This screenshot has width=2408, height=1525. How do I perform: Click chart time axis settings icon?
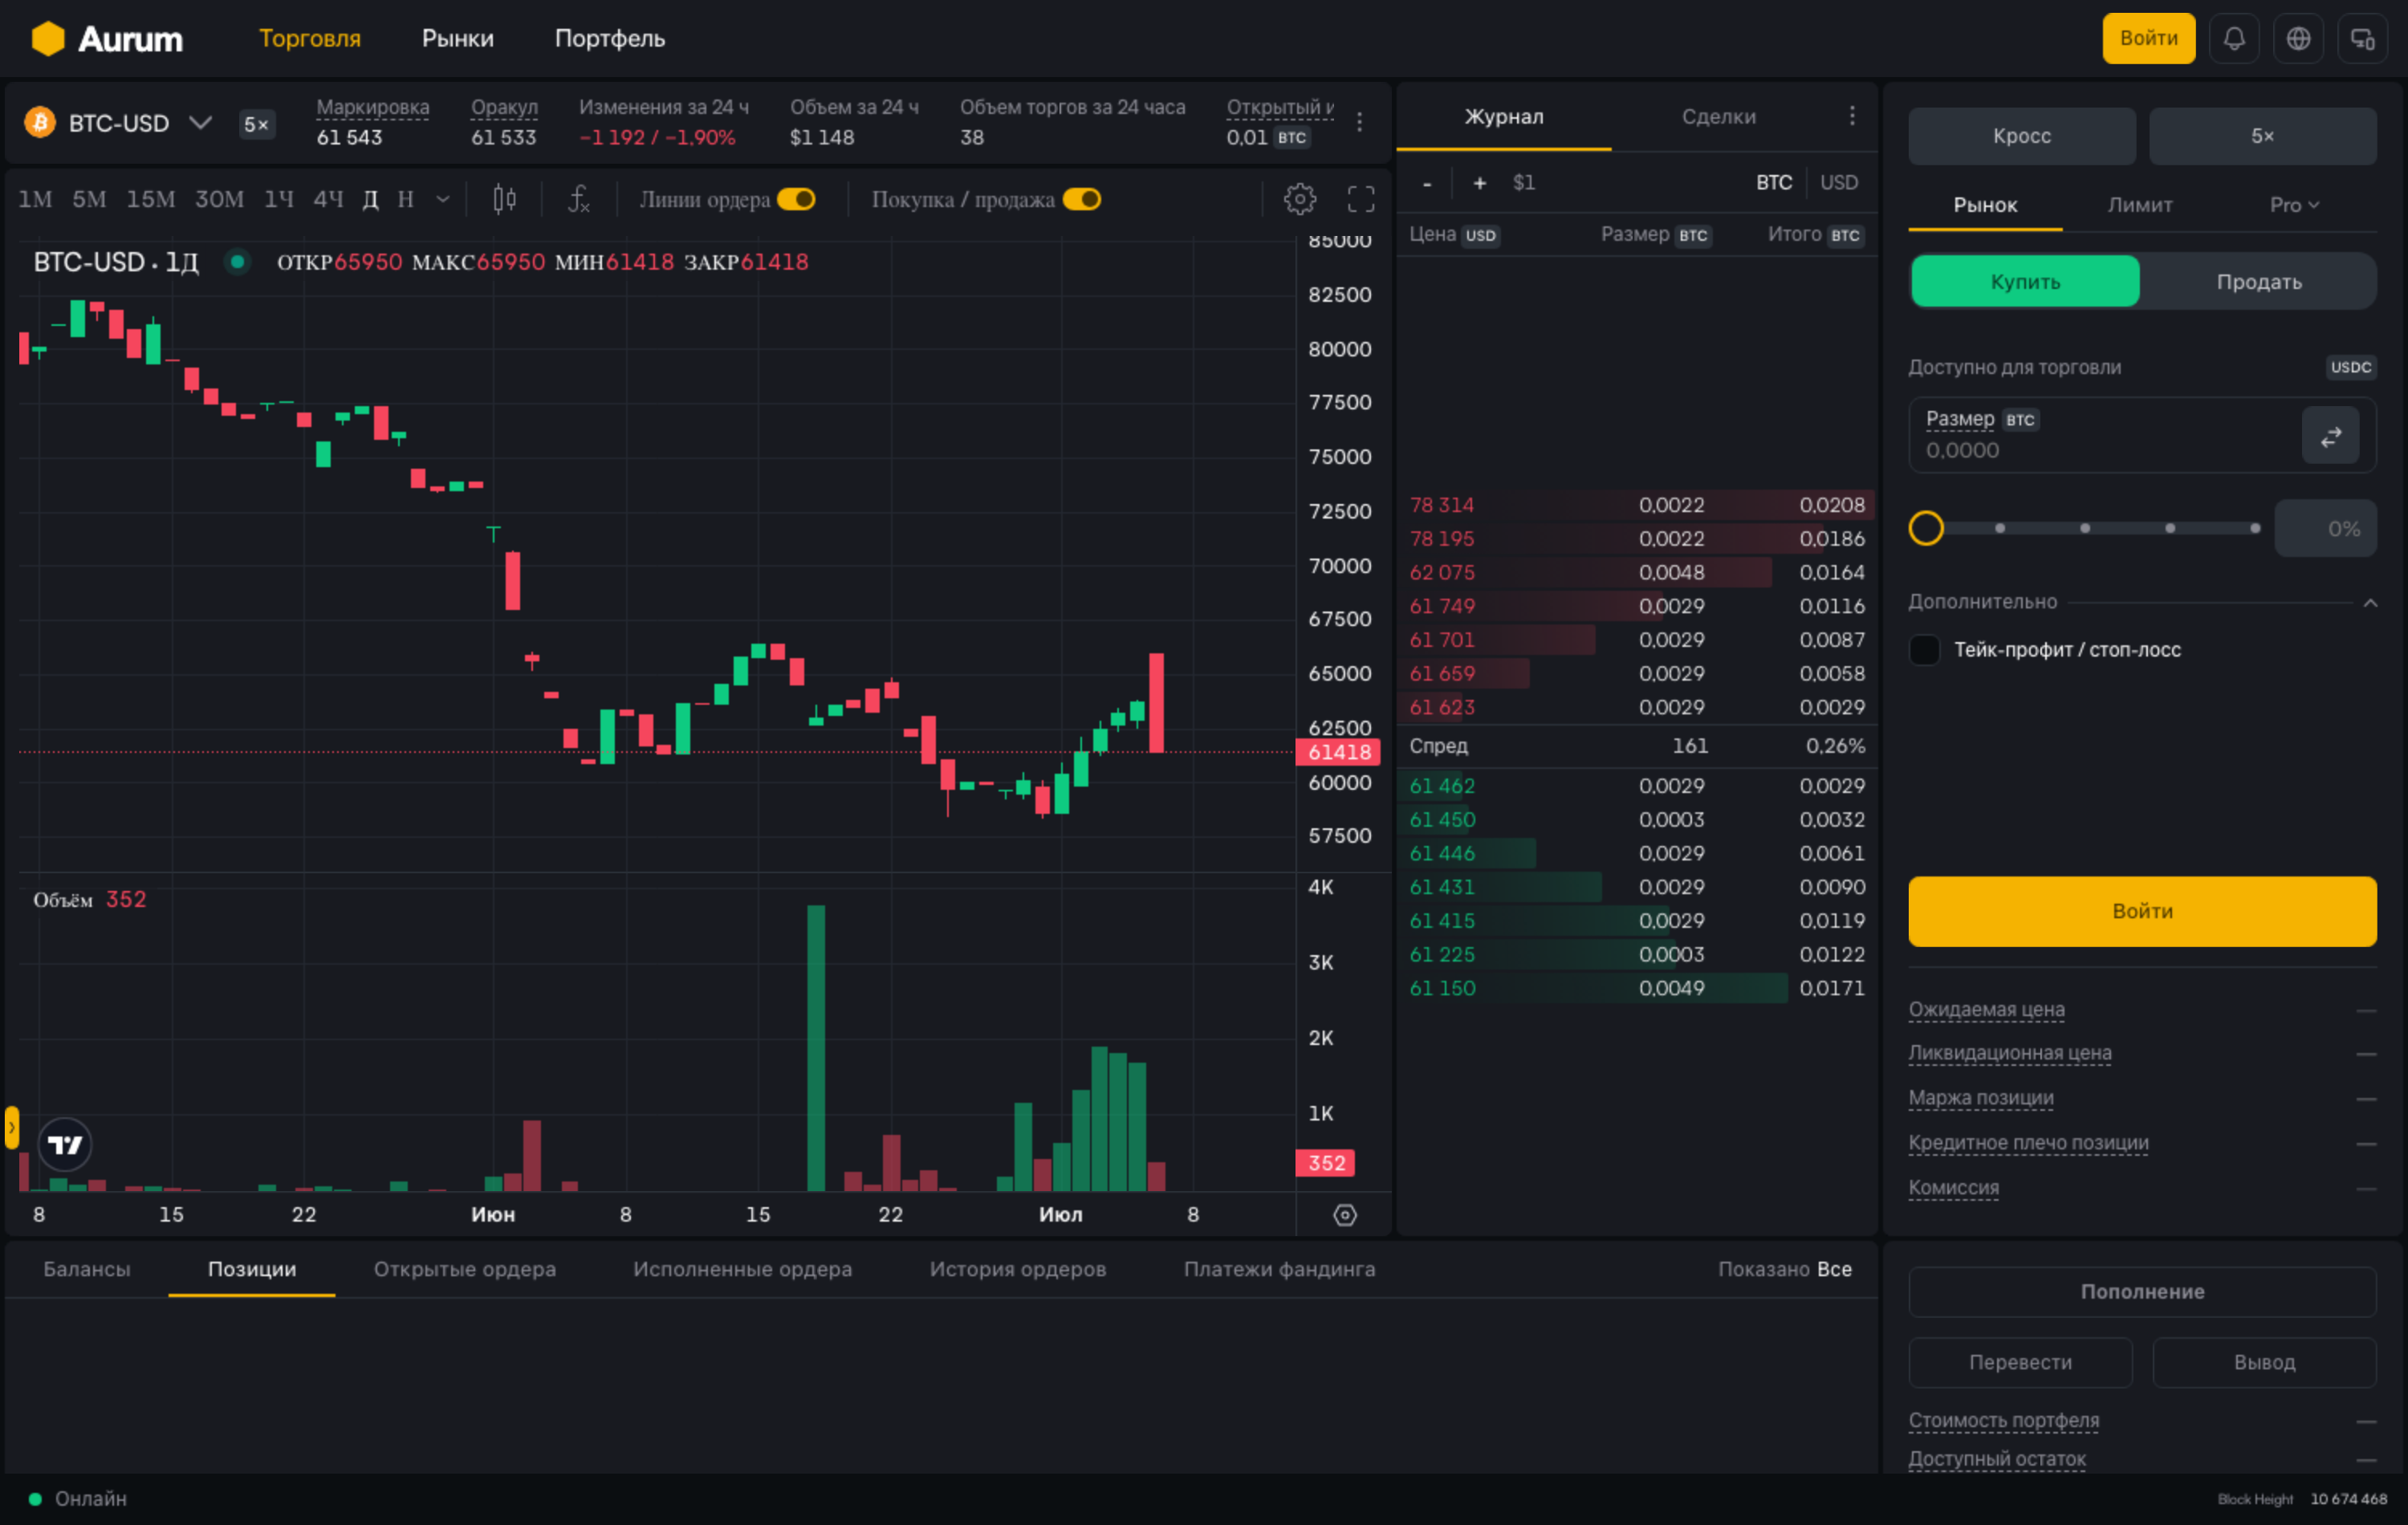click(1344, 1214)
